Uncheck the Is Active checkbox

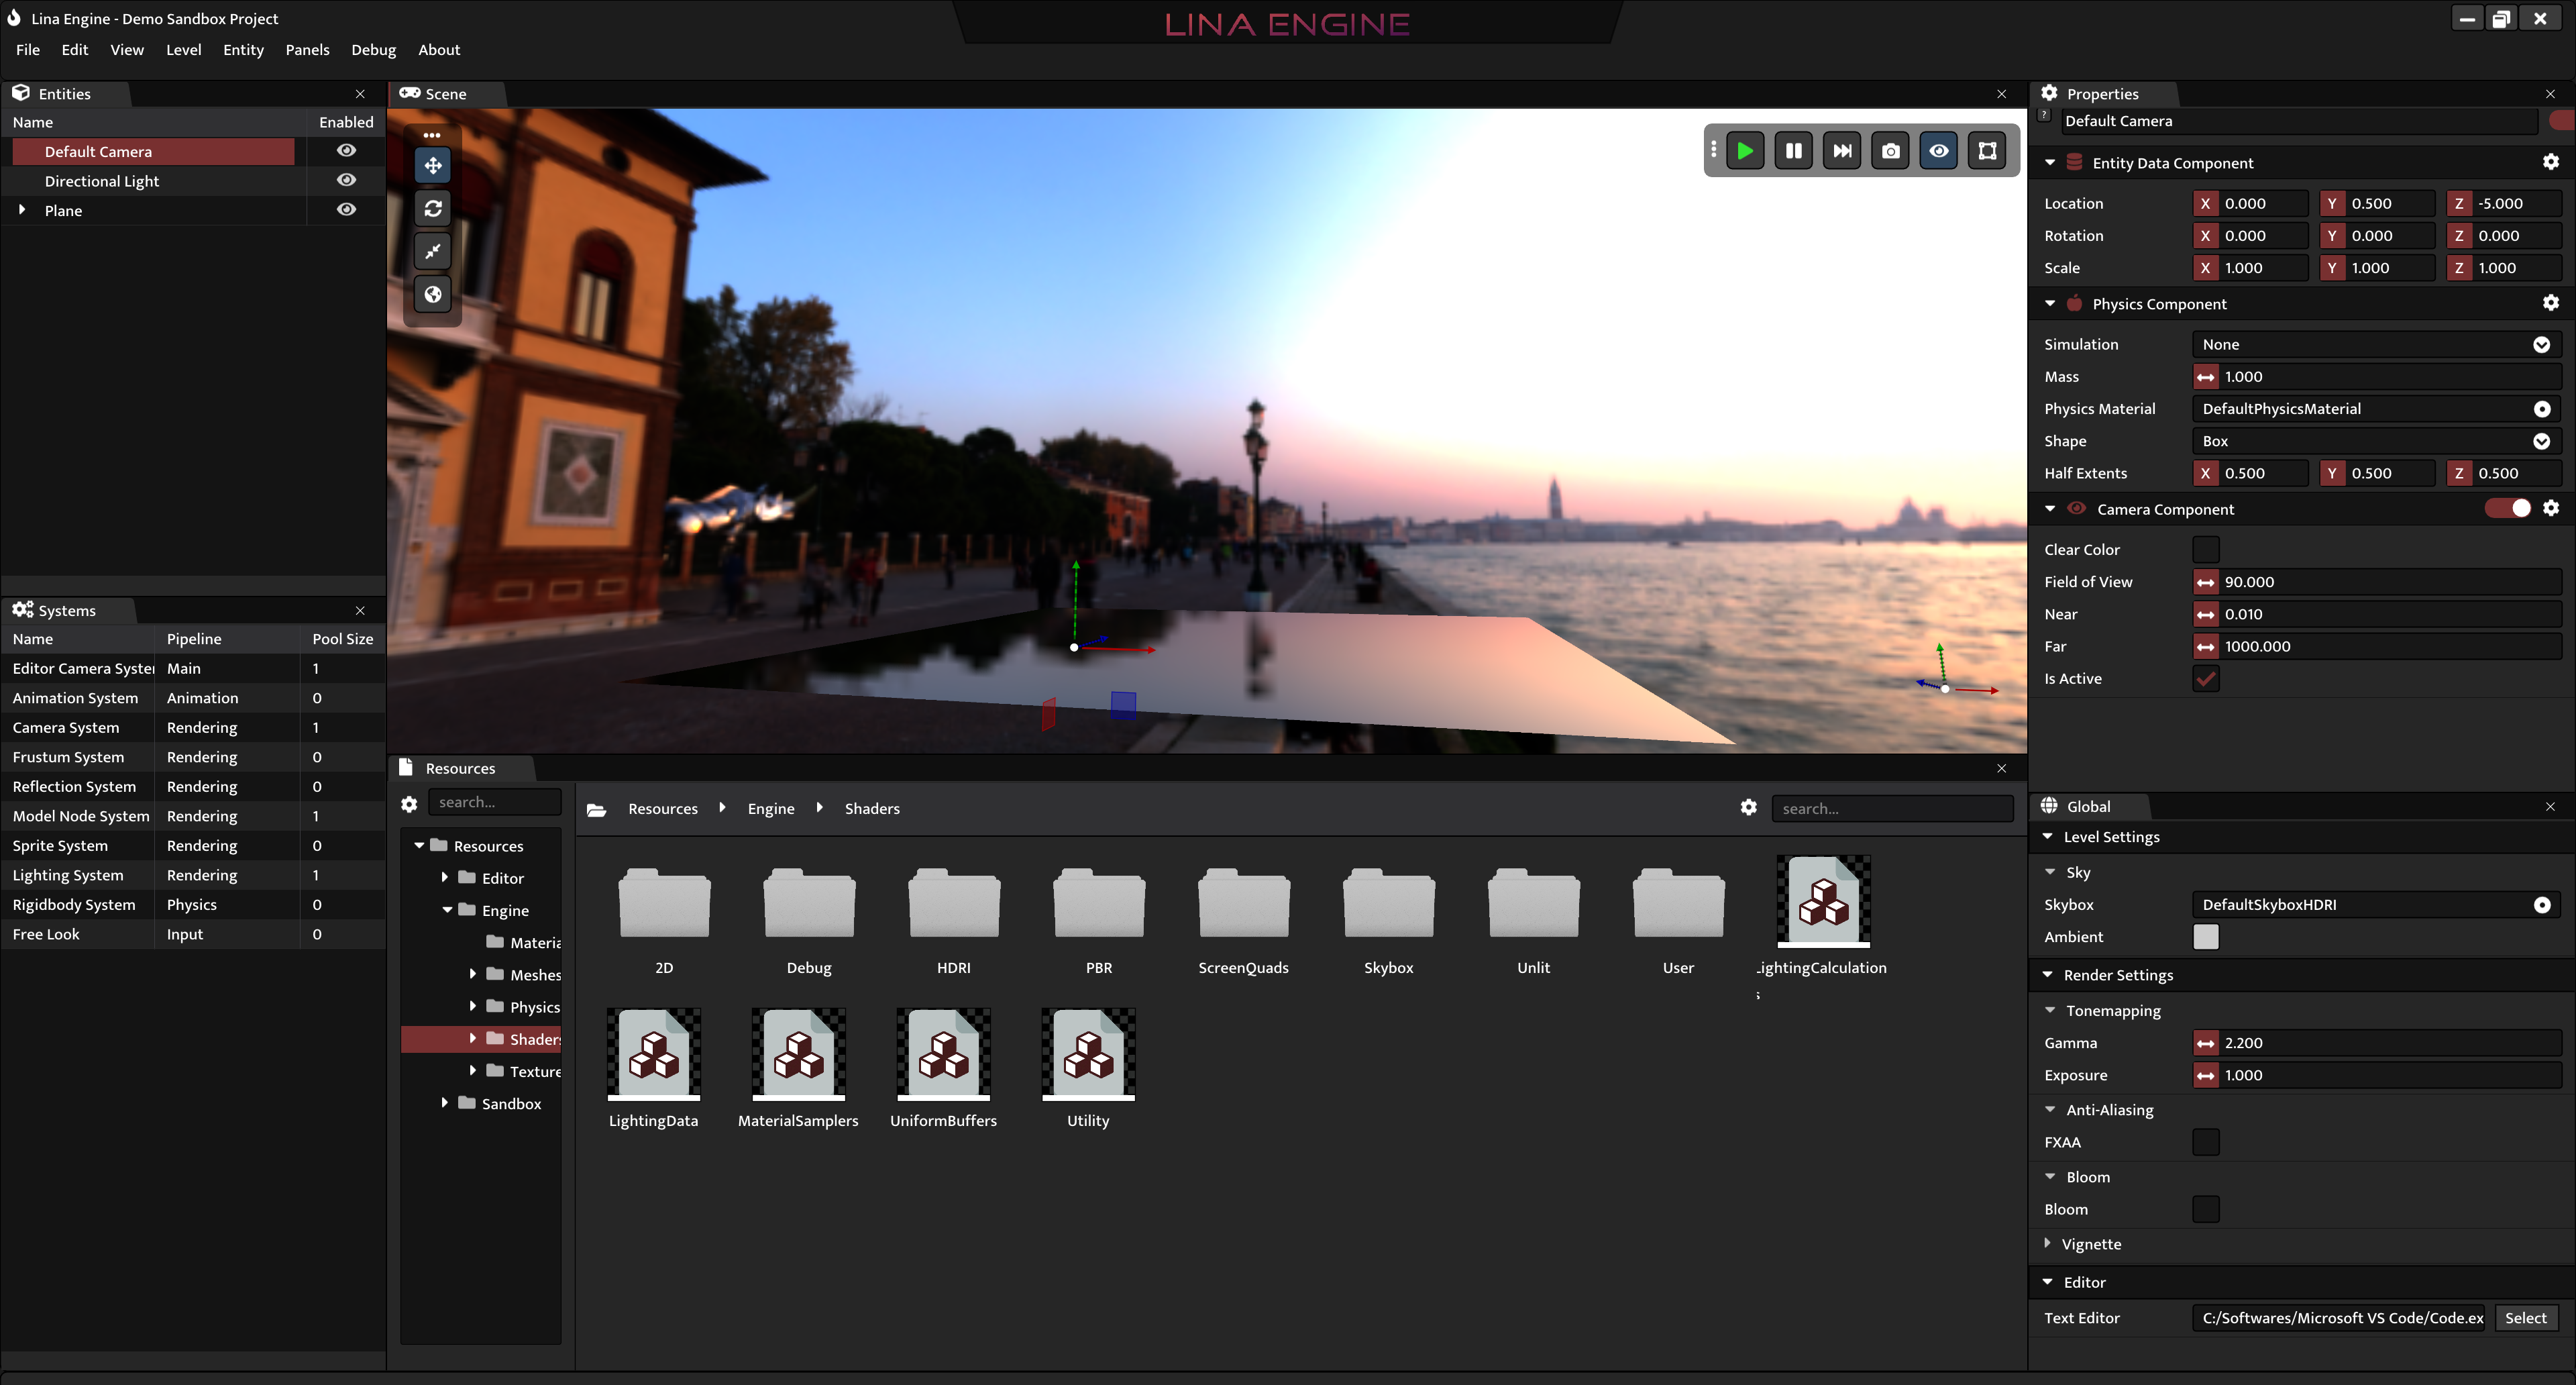coord(2205,678)
